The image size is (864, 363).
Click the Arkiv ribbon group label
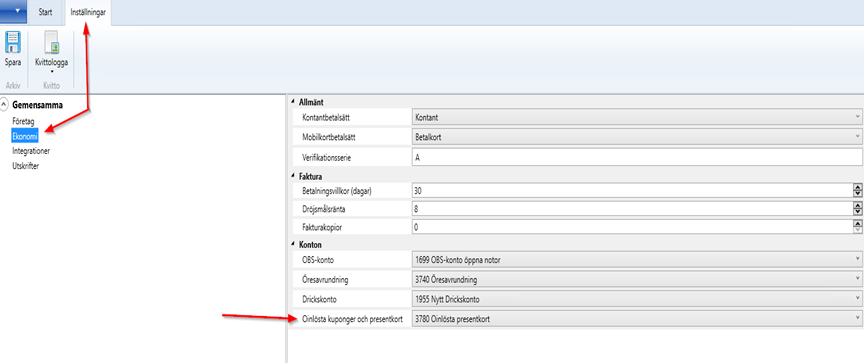pos(12,85)
